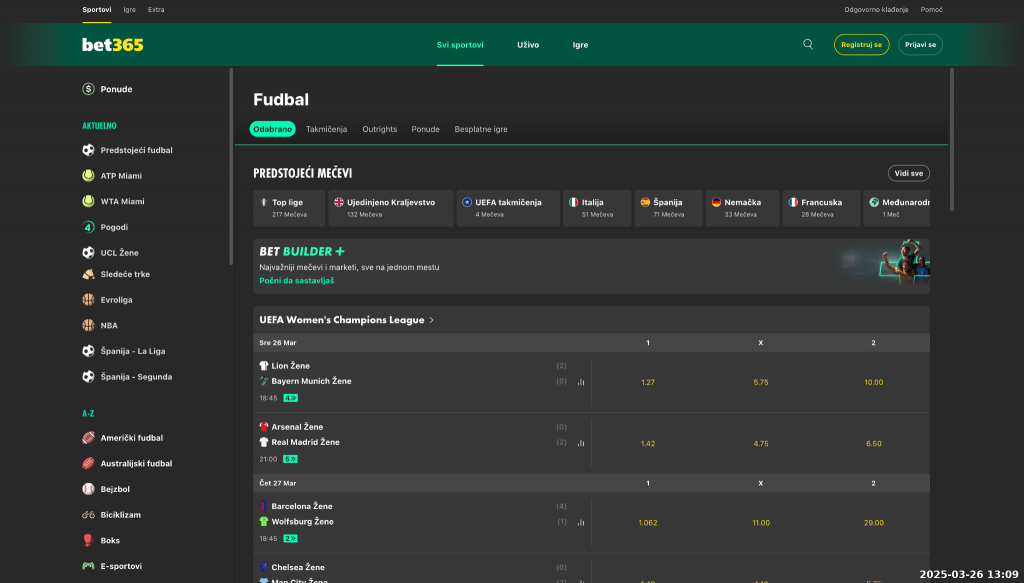Switch to Igre top-left tab
The height and width of the screenshot is (583, 1024).
coord(129,10)
